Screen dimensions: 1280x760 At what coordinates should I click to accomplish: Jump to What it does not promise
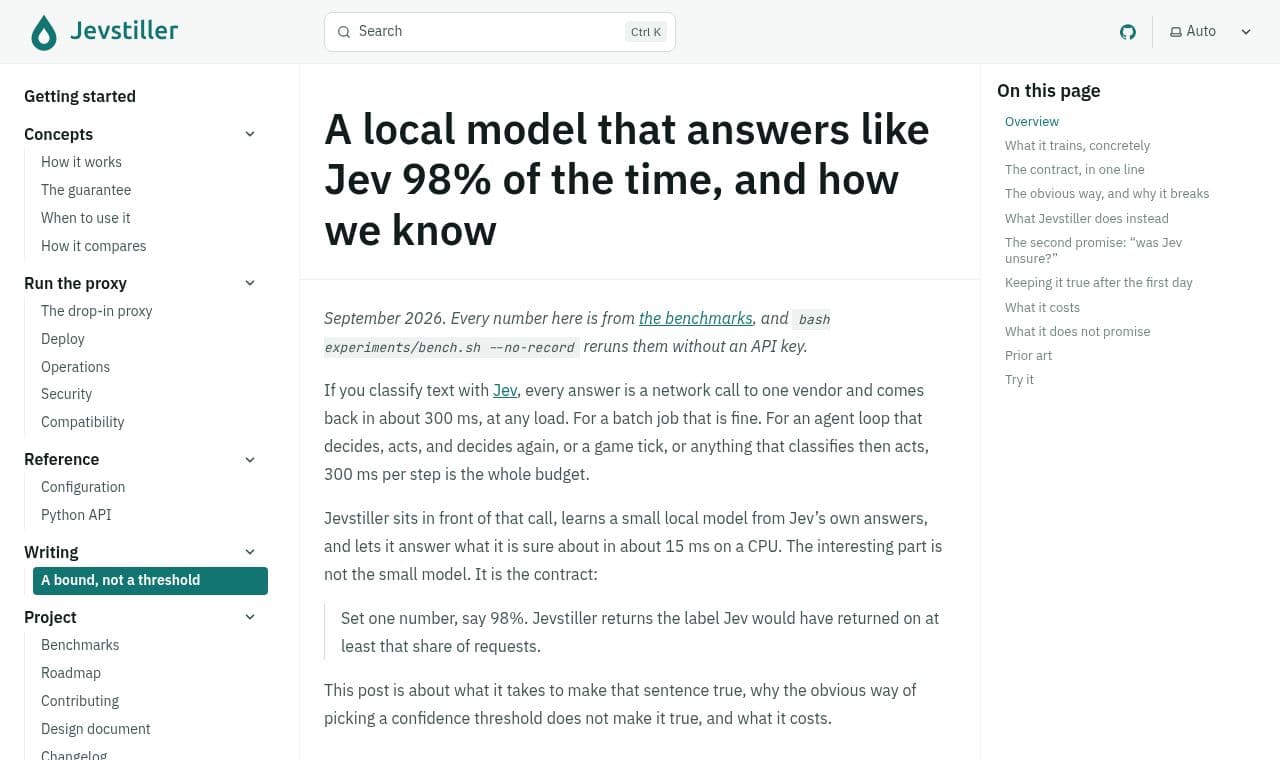tap(1078, 331)
